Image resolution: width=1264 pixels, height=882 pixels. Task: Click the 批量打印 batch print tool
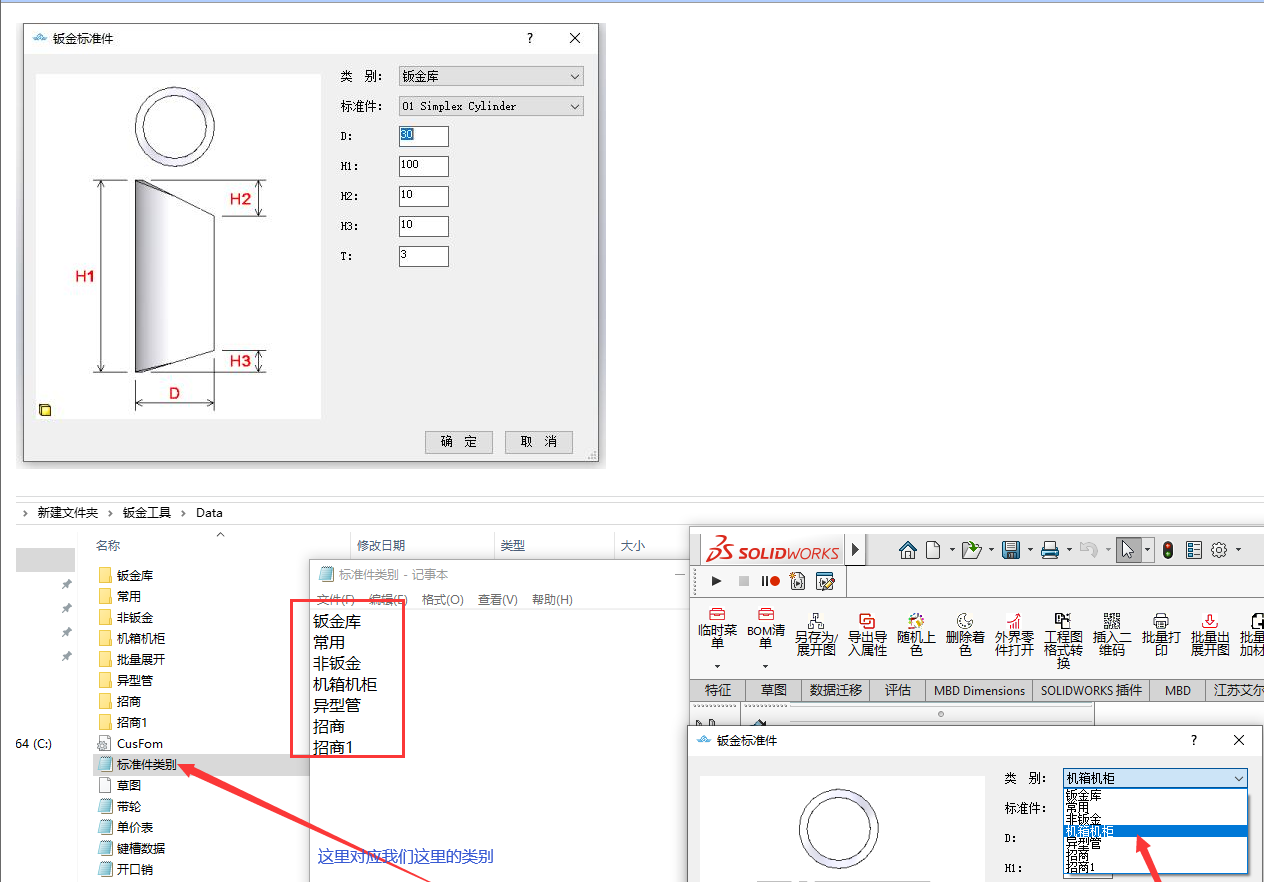coord(1161,634)
